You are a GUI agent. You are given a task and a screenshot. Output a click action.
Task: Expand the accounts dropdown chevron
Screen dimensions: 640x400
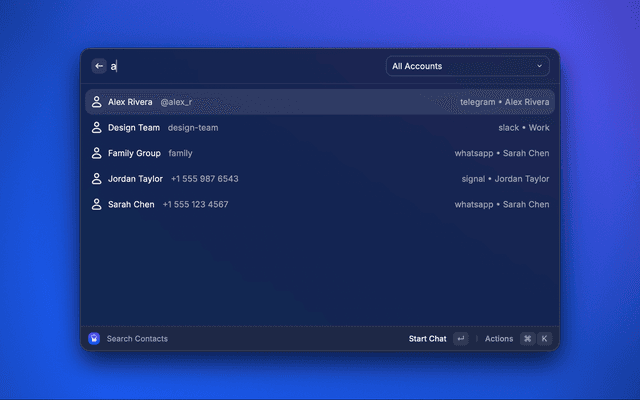[x=540, y=66]
